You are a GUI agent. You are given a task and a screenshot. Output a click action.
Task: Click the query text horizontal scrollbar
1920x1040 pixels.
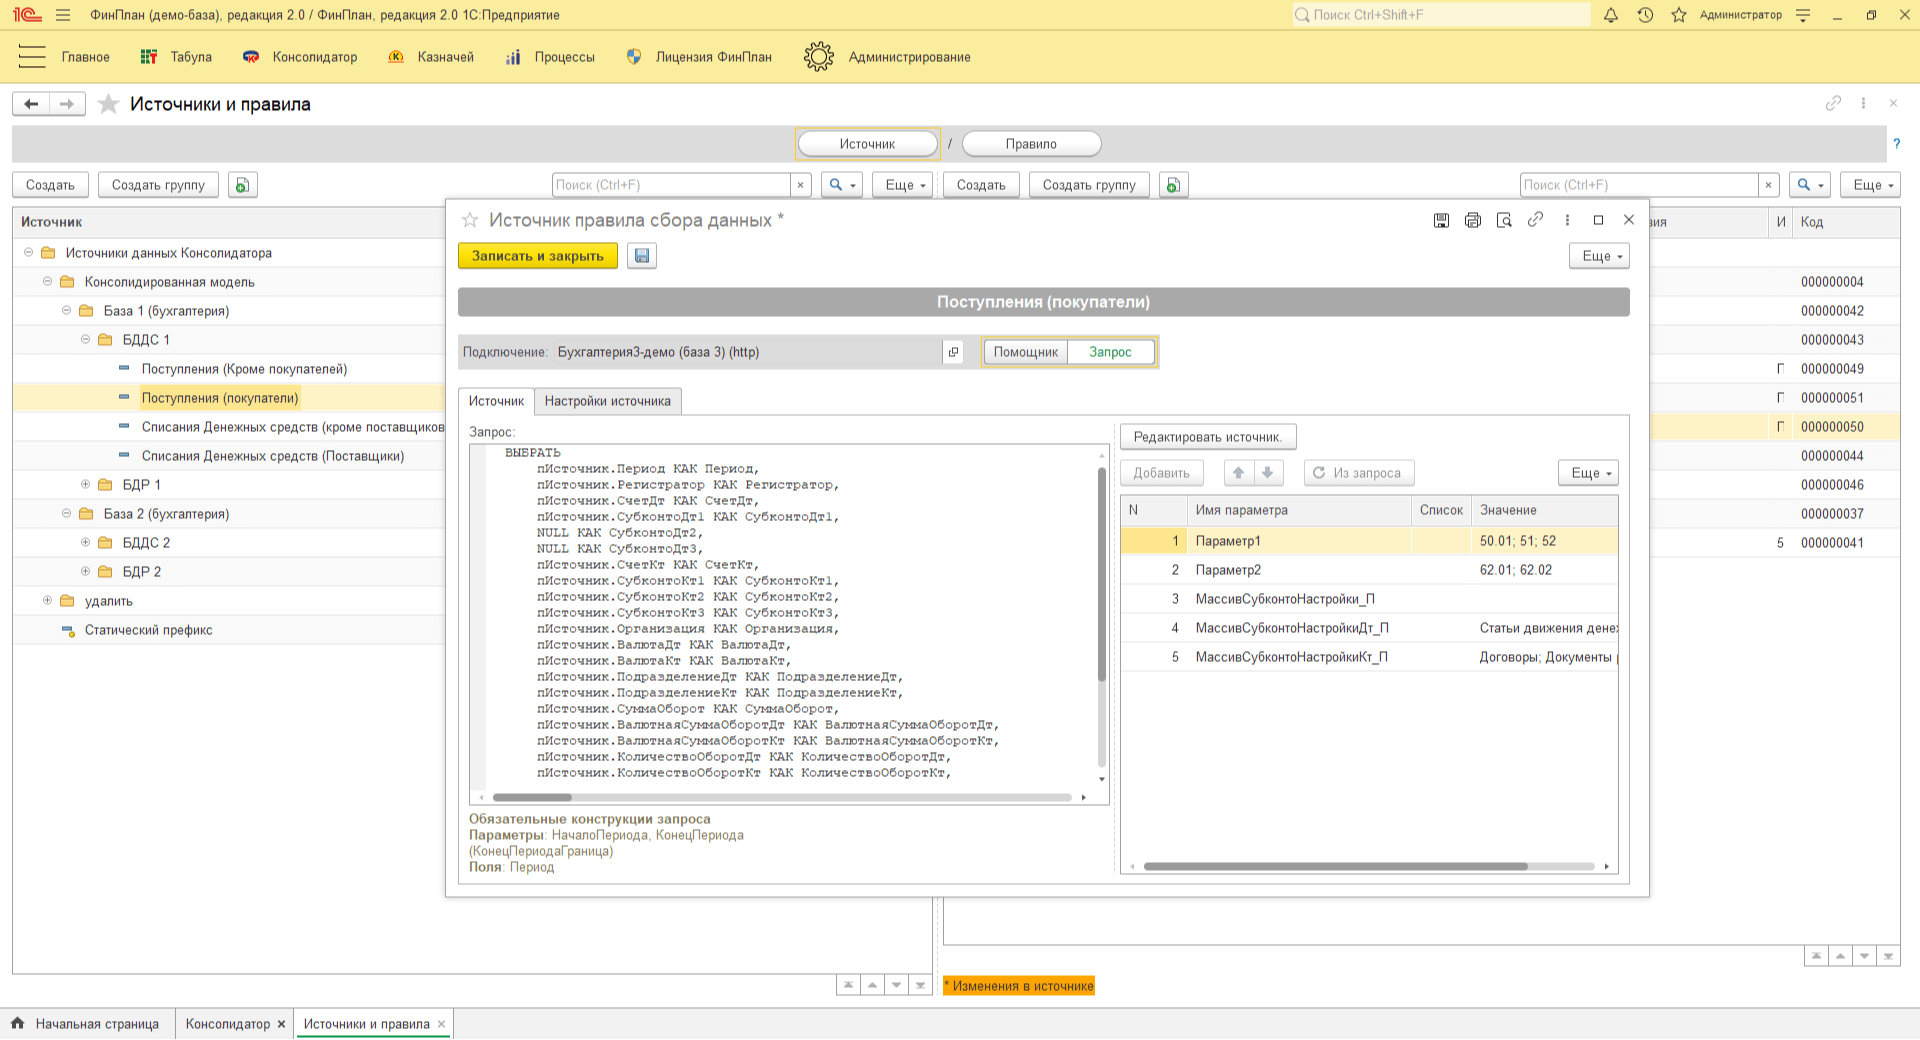[x=782, y=797]
